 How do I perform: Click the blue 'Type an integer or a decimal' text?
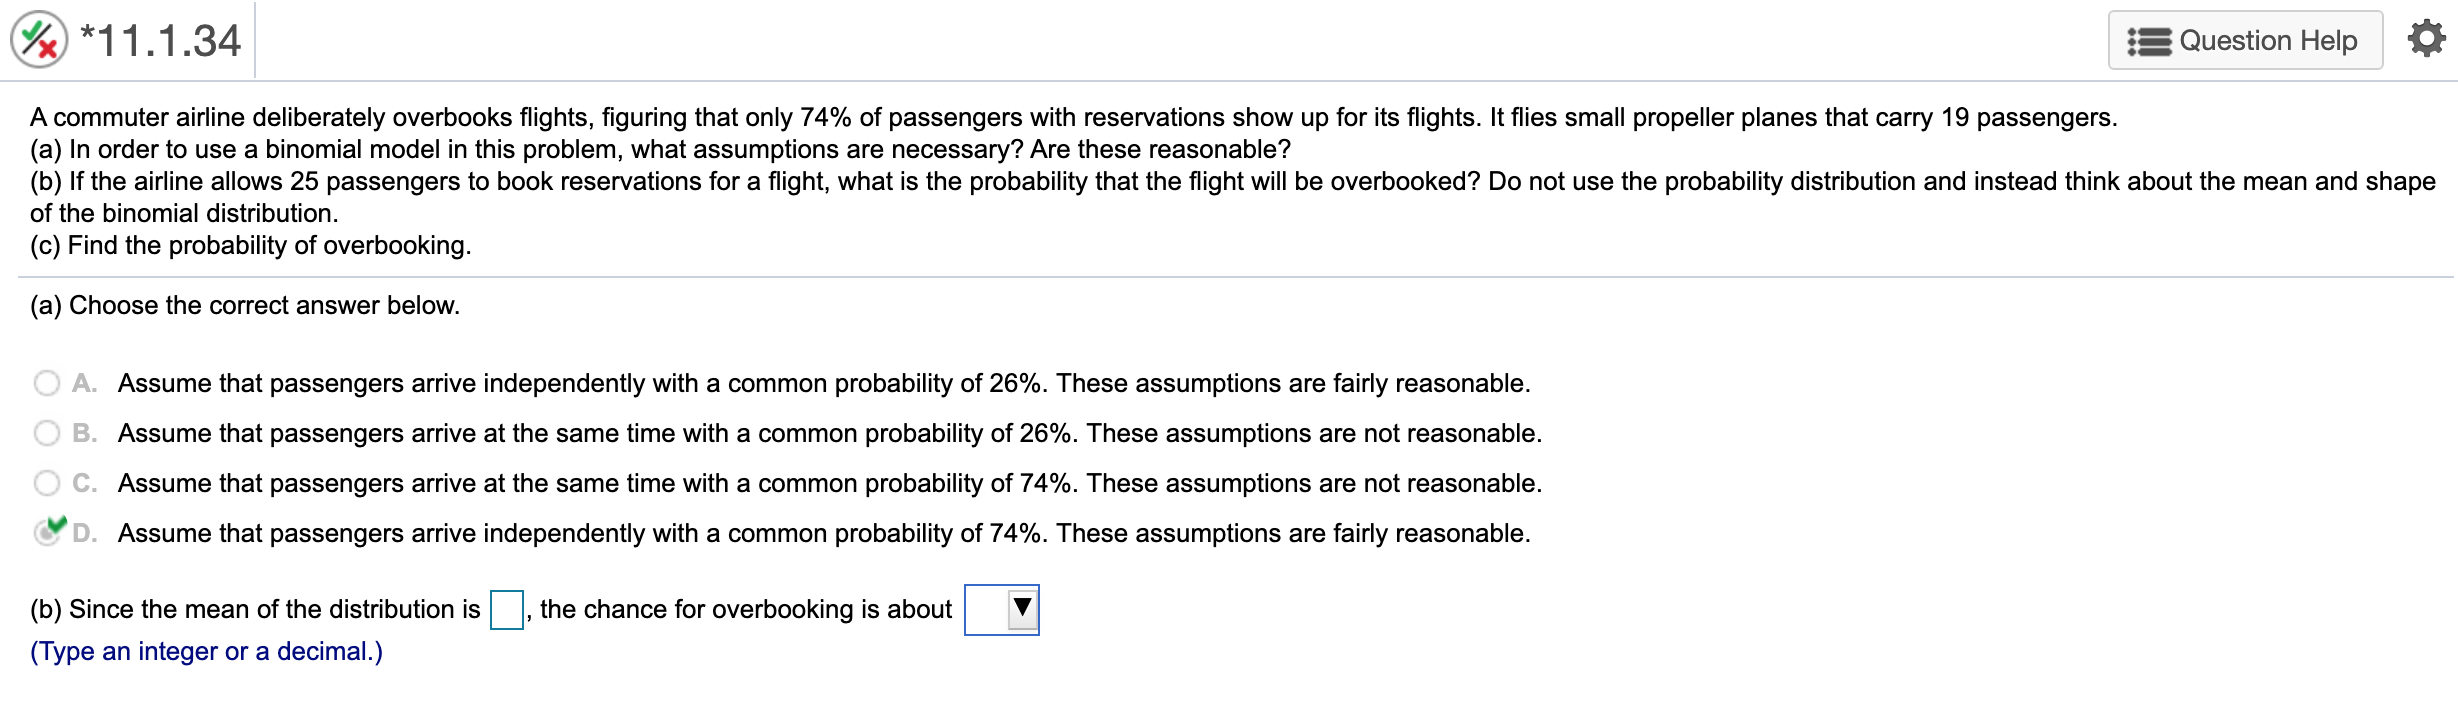pyautogui.click(x=204, y=651)
